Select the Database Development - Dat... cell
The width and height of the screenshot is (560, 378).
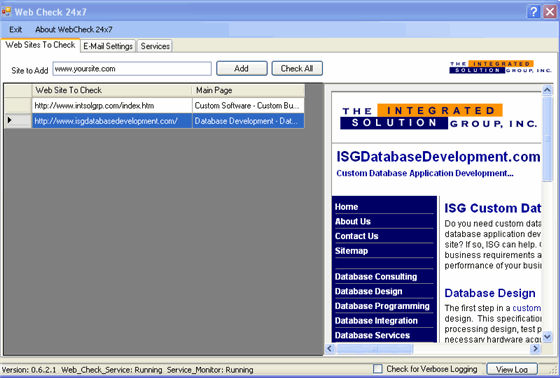[248, 121]
